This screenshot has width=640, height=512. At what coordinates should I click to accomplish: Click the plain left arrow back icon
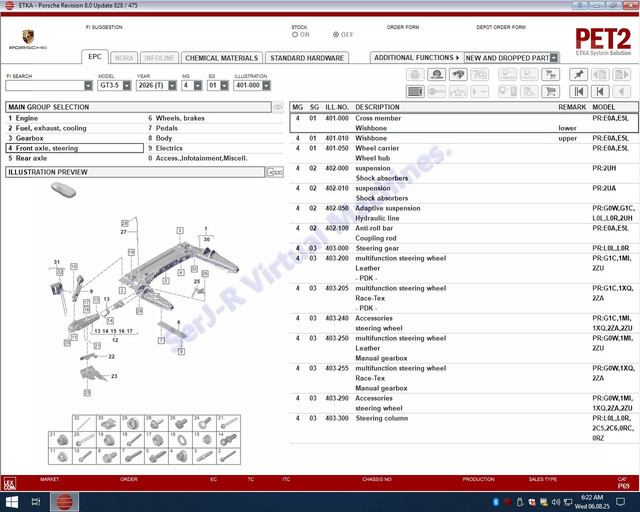(621, 91)
